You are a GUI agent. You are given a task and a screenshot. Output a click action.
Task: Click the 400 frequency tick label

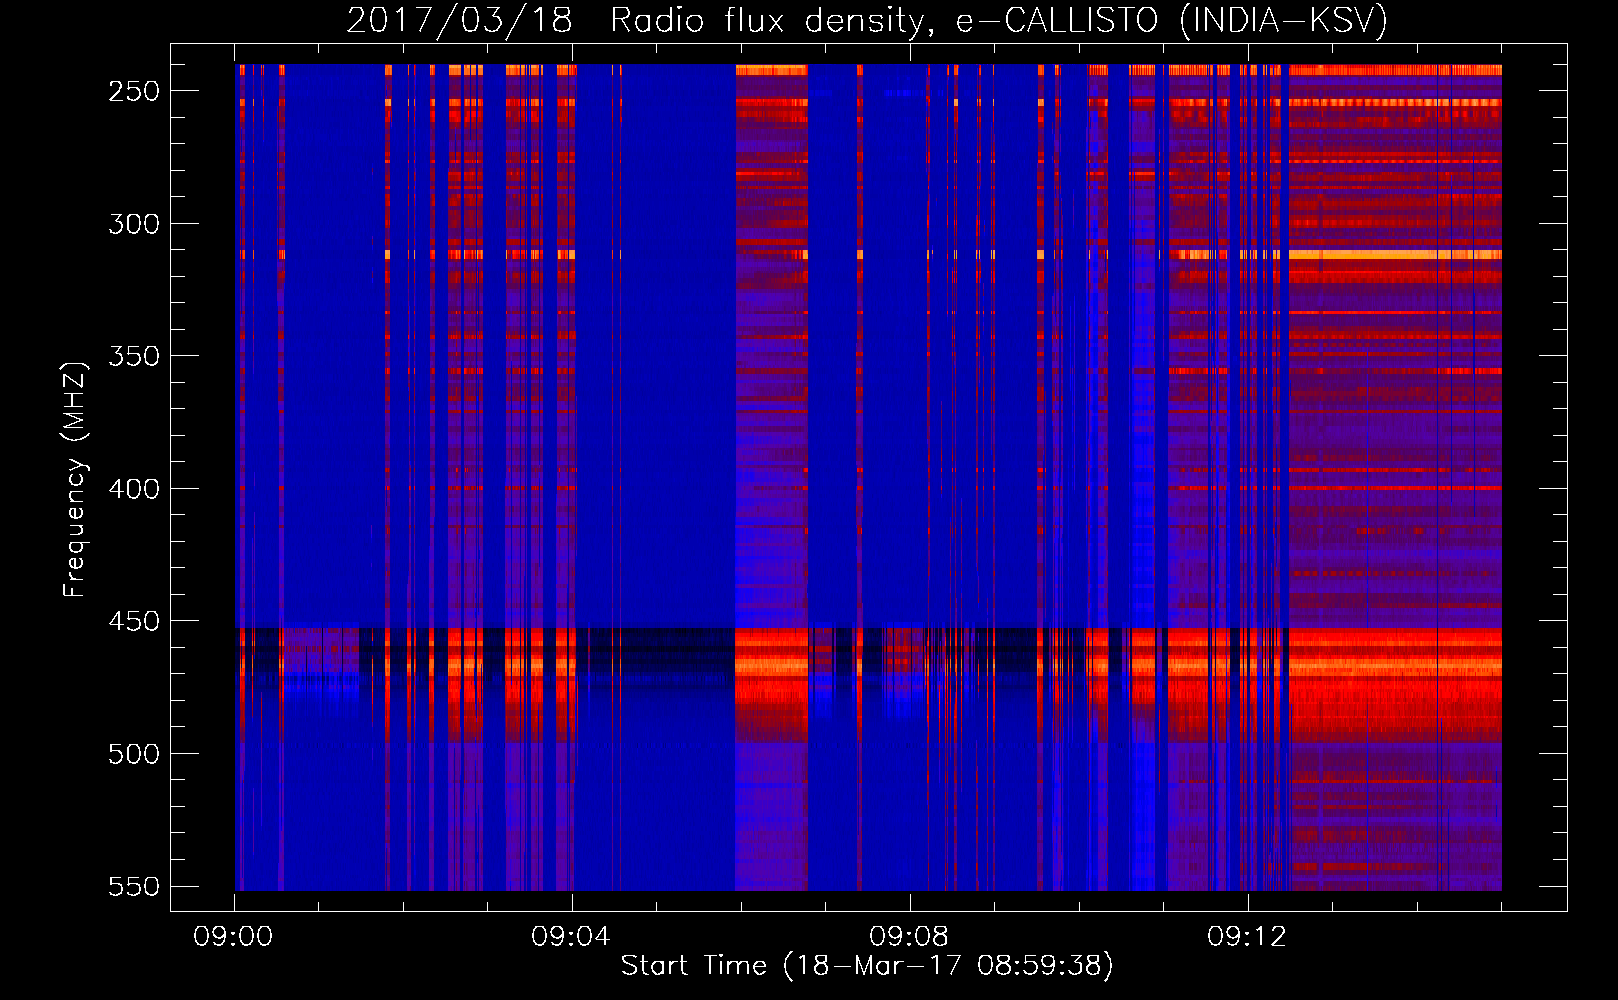tap(134, 489)
